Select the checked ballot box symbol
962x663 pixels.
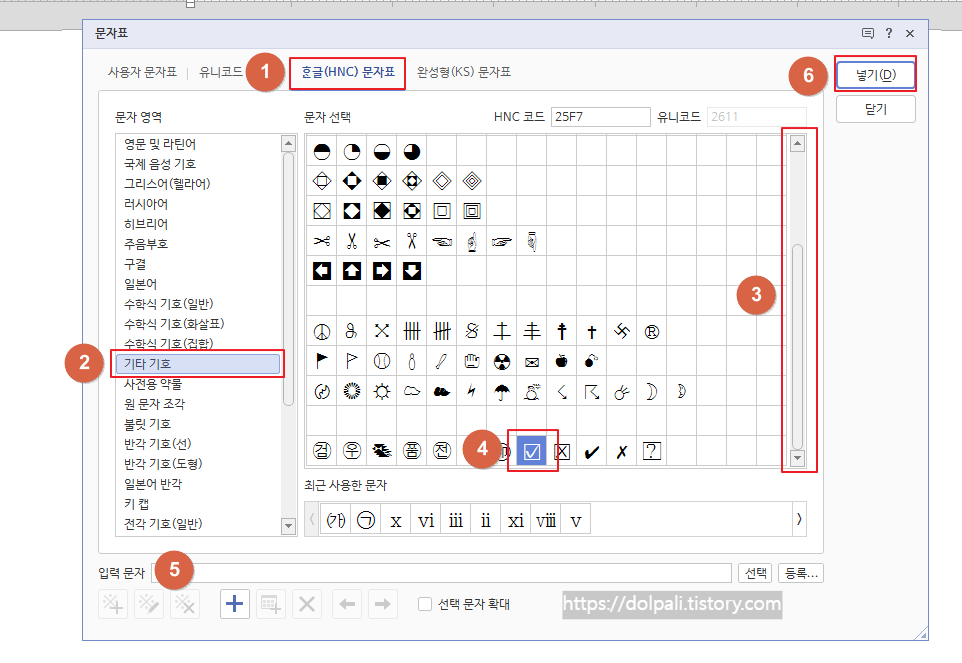[531, 451]
